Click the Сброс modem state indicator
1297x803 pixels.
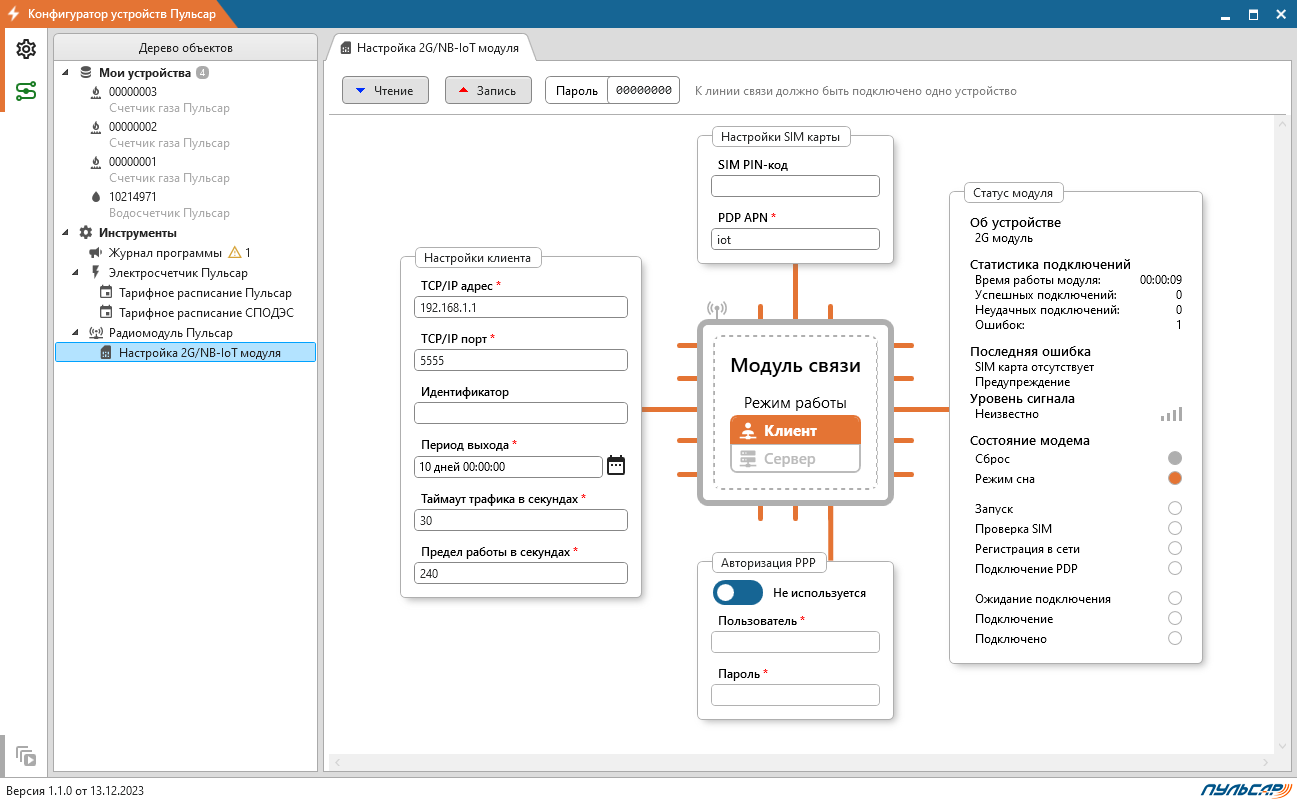(1175, 459)
